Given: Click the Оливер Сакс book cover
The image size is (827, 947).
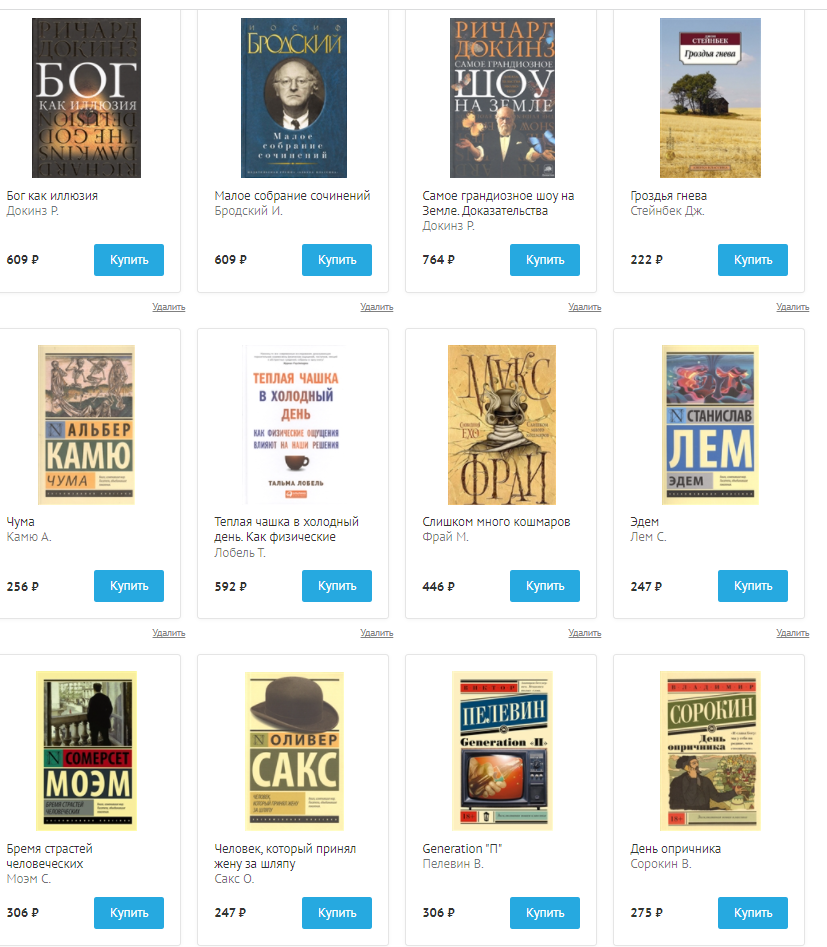Looking at the screenshot, I should click(294, 751).
